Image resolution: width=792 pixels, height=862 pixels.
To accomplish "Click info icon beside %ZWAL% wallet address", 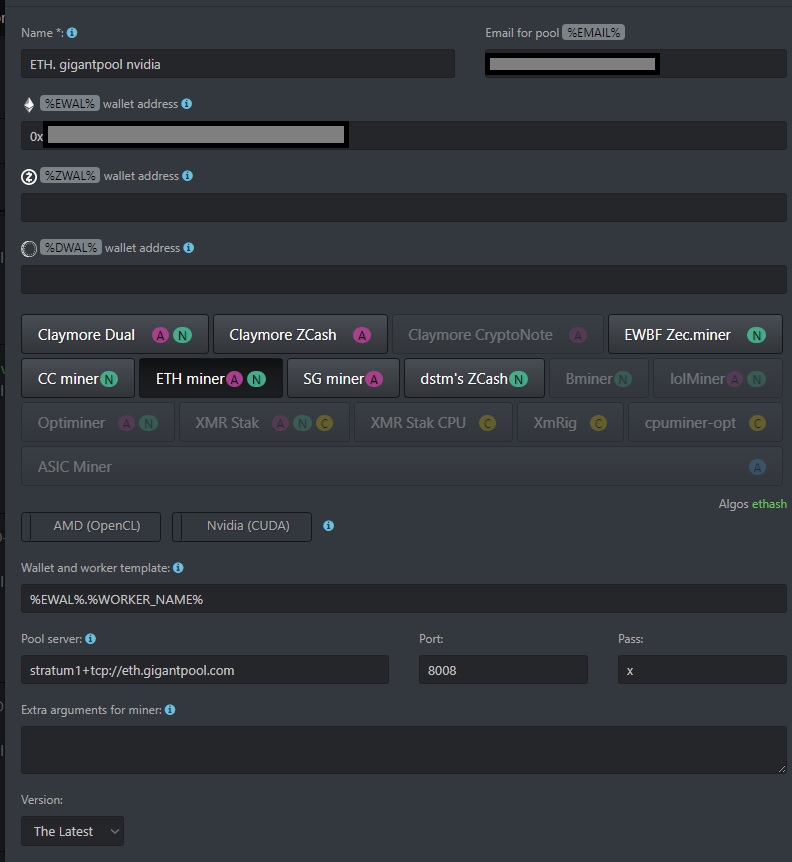I will point(187,176).
